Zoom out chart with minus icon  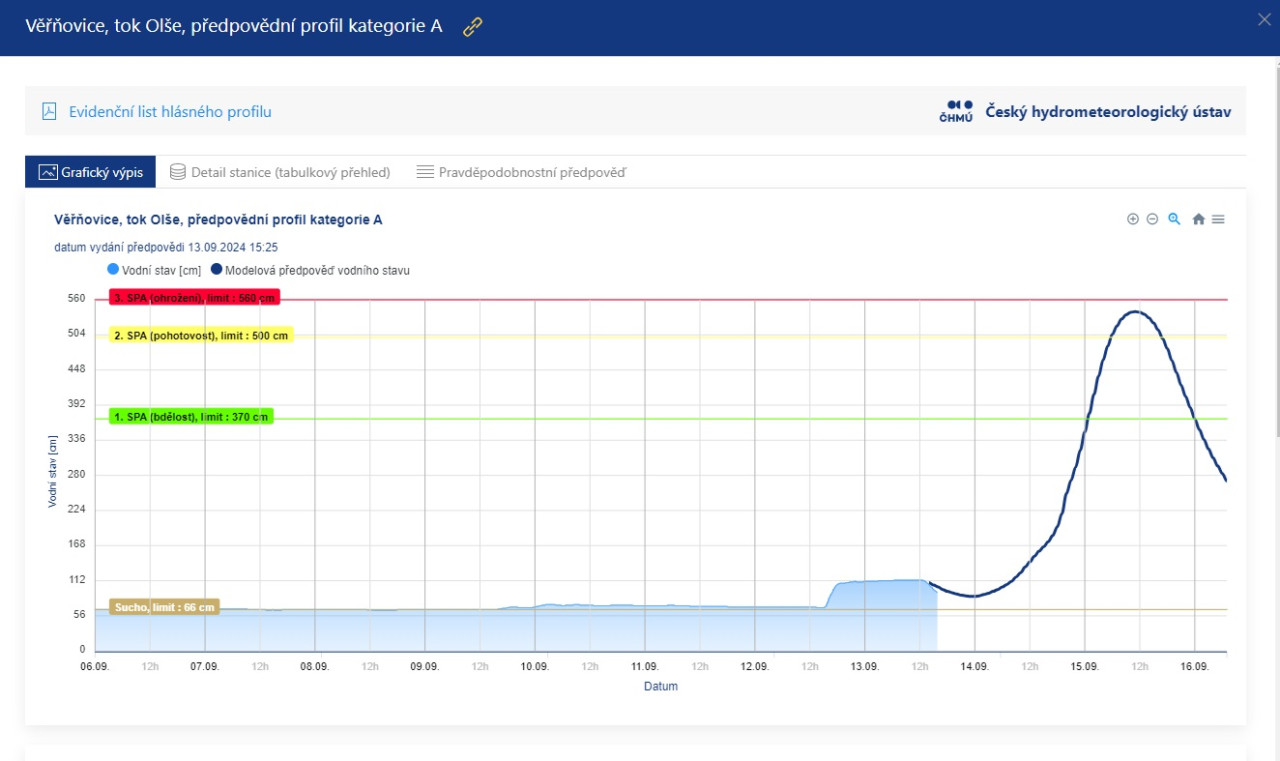coord(1152,219)
